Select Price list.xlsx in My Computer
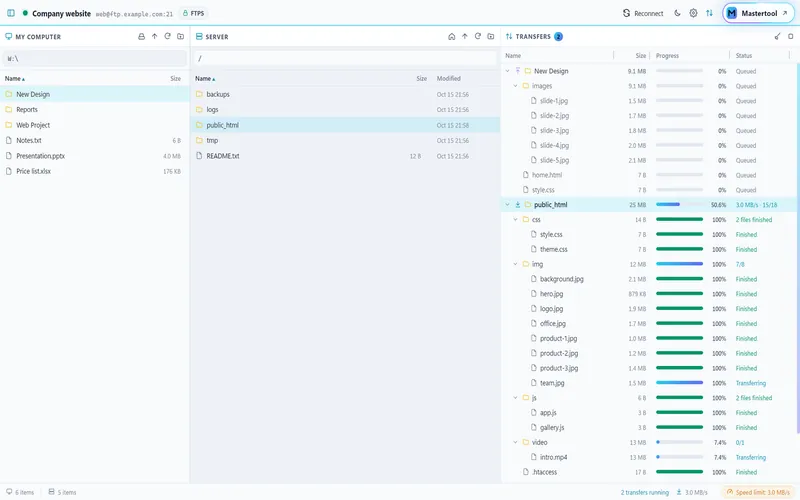The image size is (800, 500). click(95, 171)
